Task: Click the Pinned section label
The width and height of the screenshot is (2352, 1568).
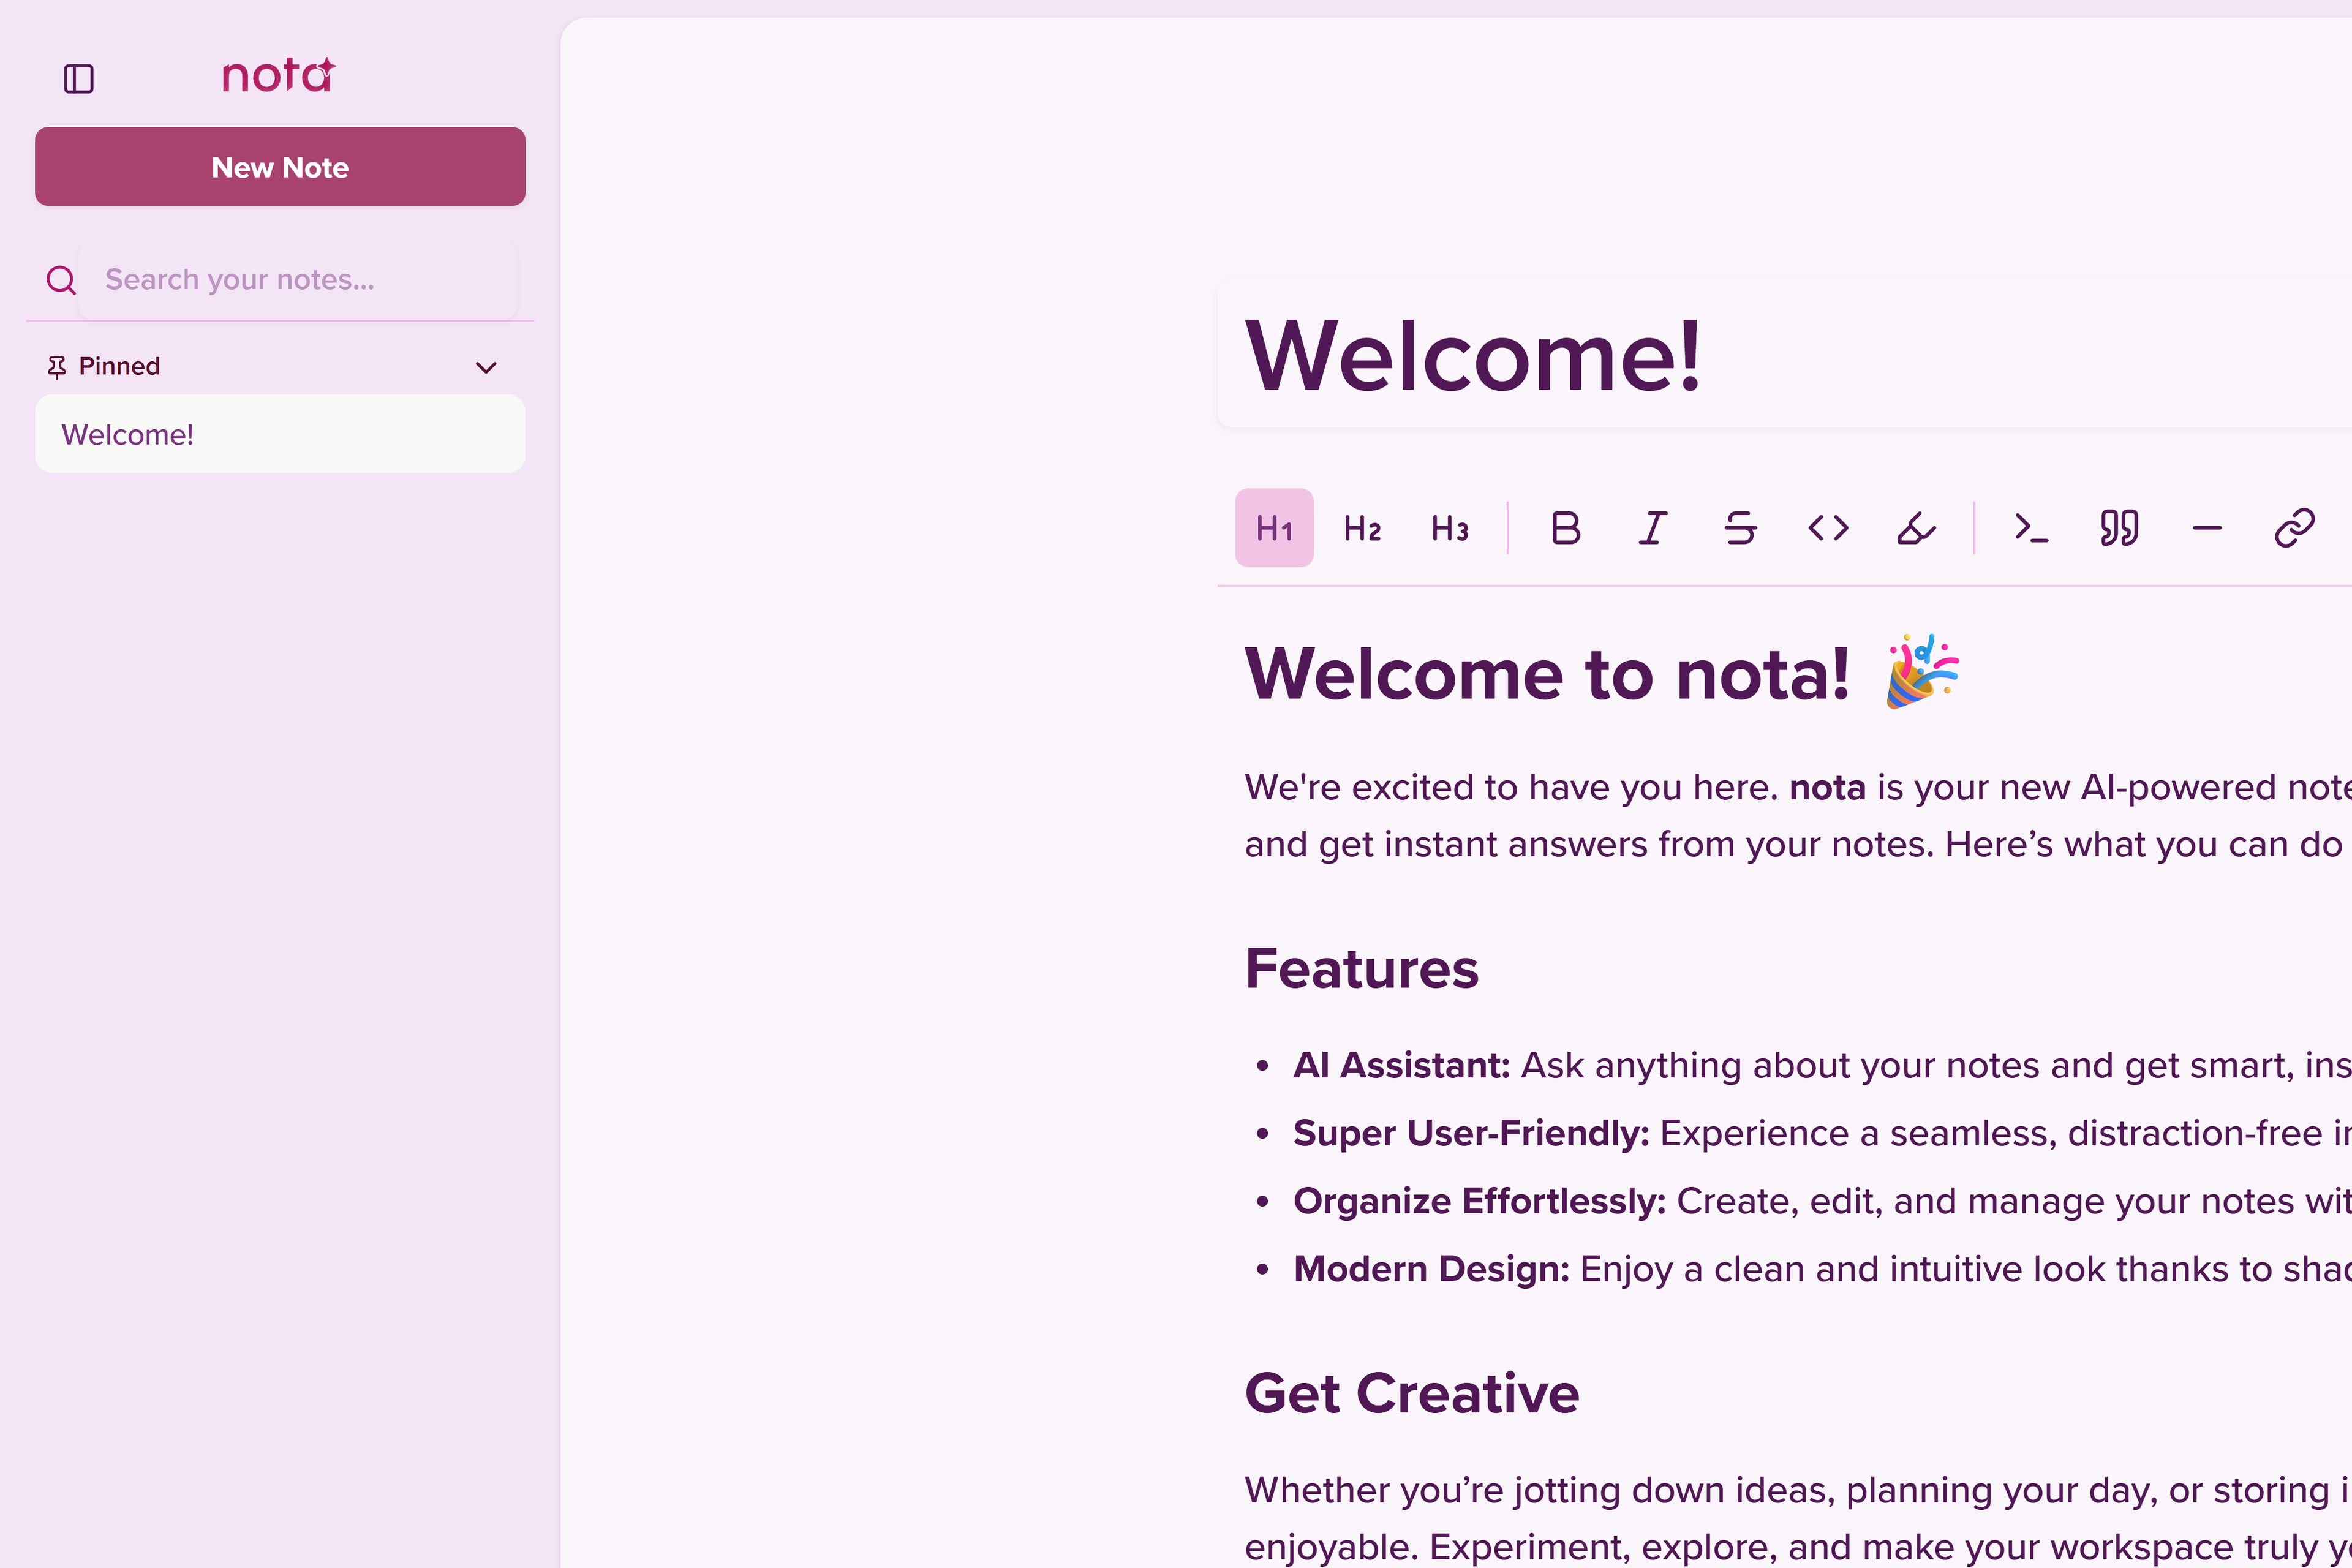Action: tap(119, 366)
